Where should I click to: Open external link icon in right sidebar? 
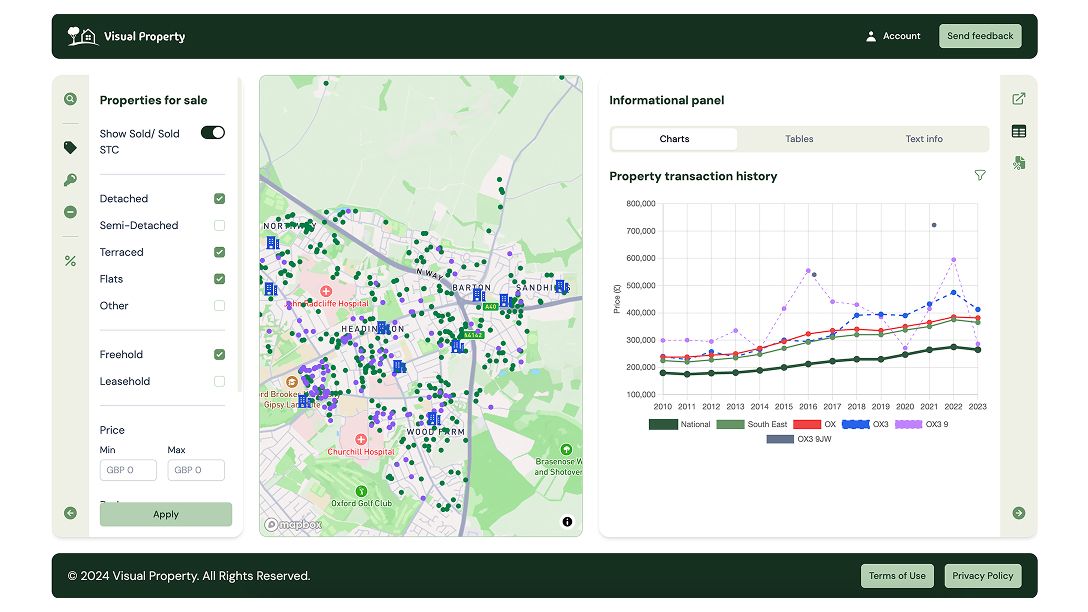point(1019,99)
